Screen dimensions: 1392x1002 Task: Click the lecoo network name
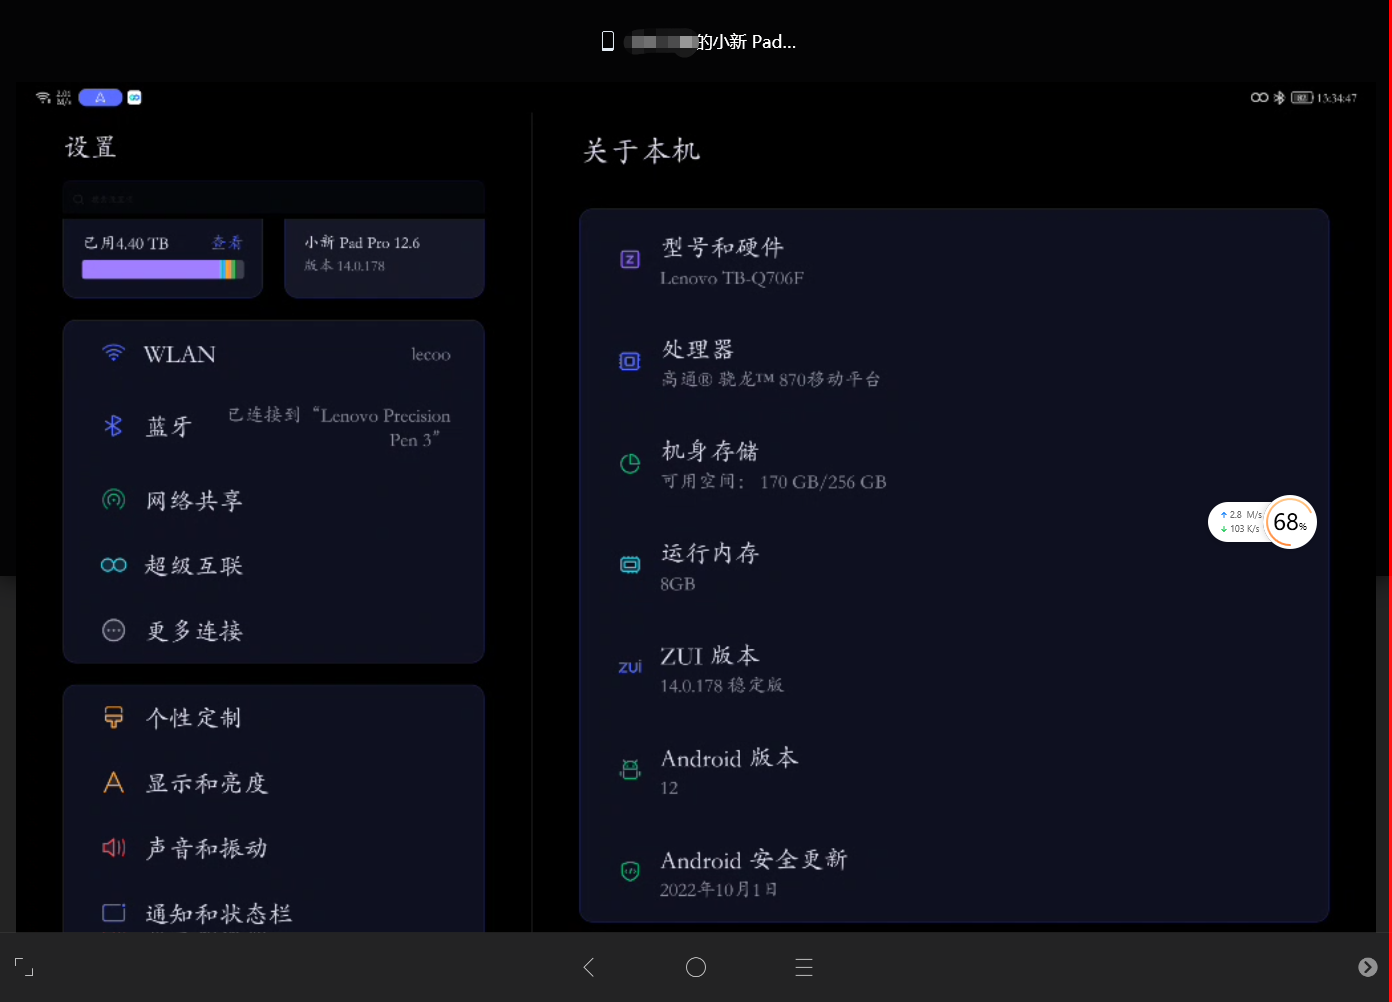[431, 354]
